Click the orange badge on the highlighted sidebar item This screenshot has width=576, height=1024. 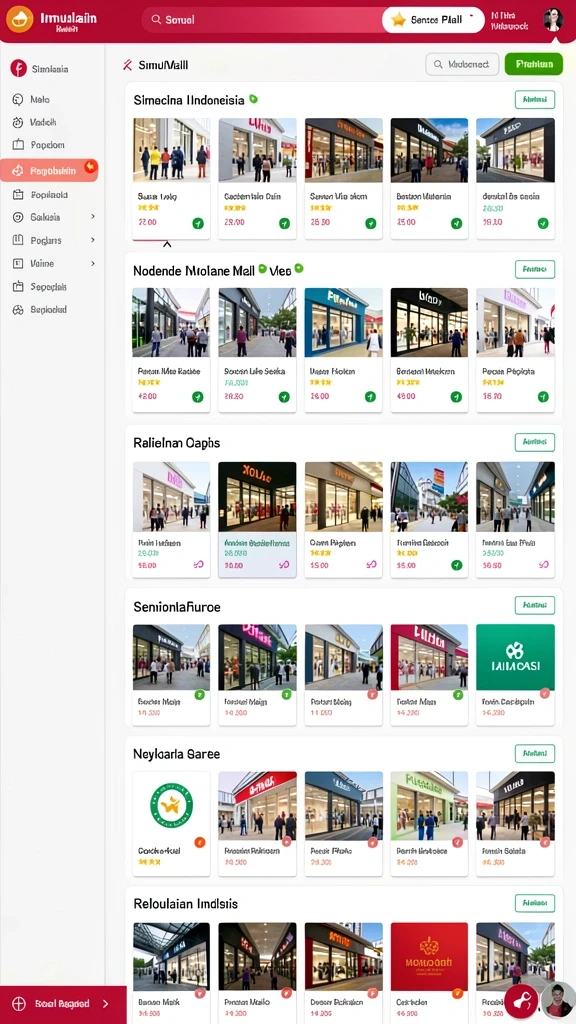(x=90, y=166)
